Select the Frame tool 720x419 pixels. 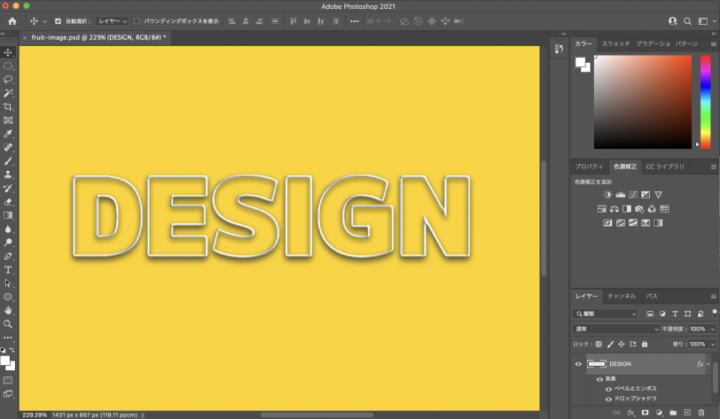point(8,120)
